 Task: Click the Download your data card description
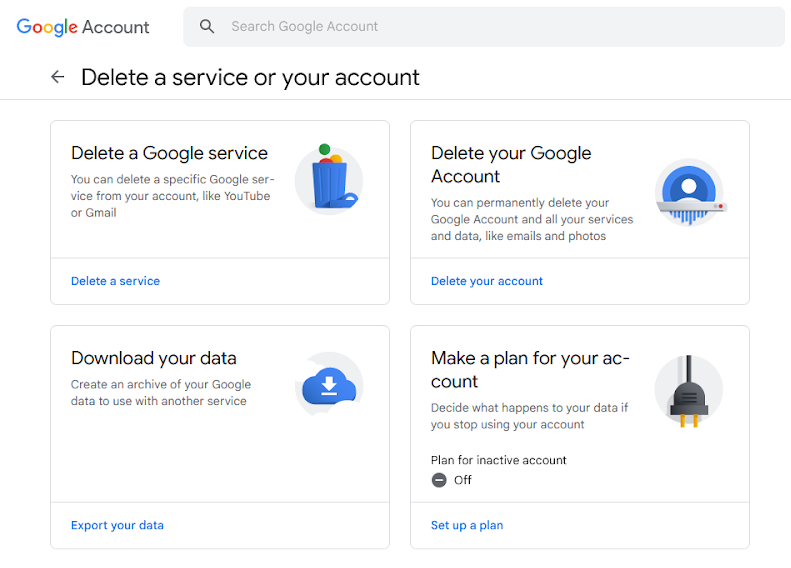coord(160,392)
